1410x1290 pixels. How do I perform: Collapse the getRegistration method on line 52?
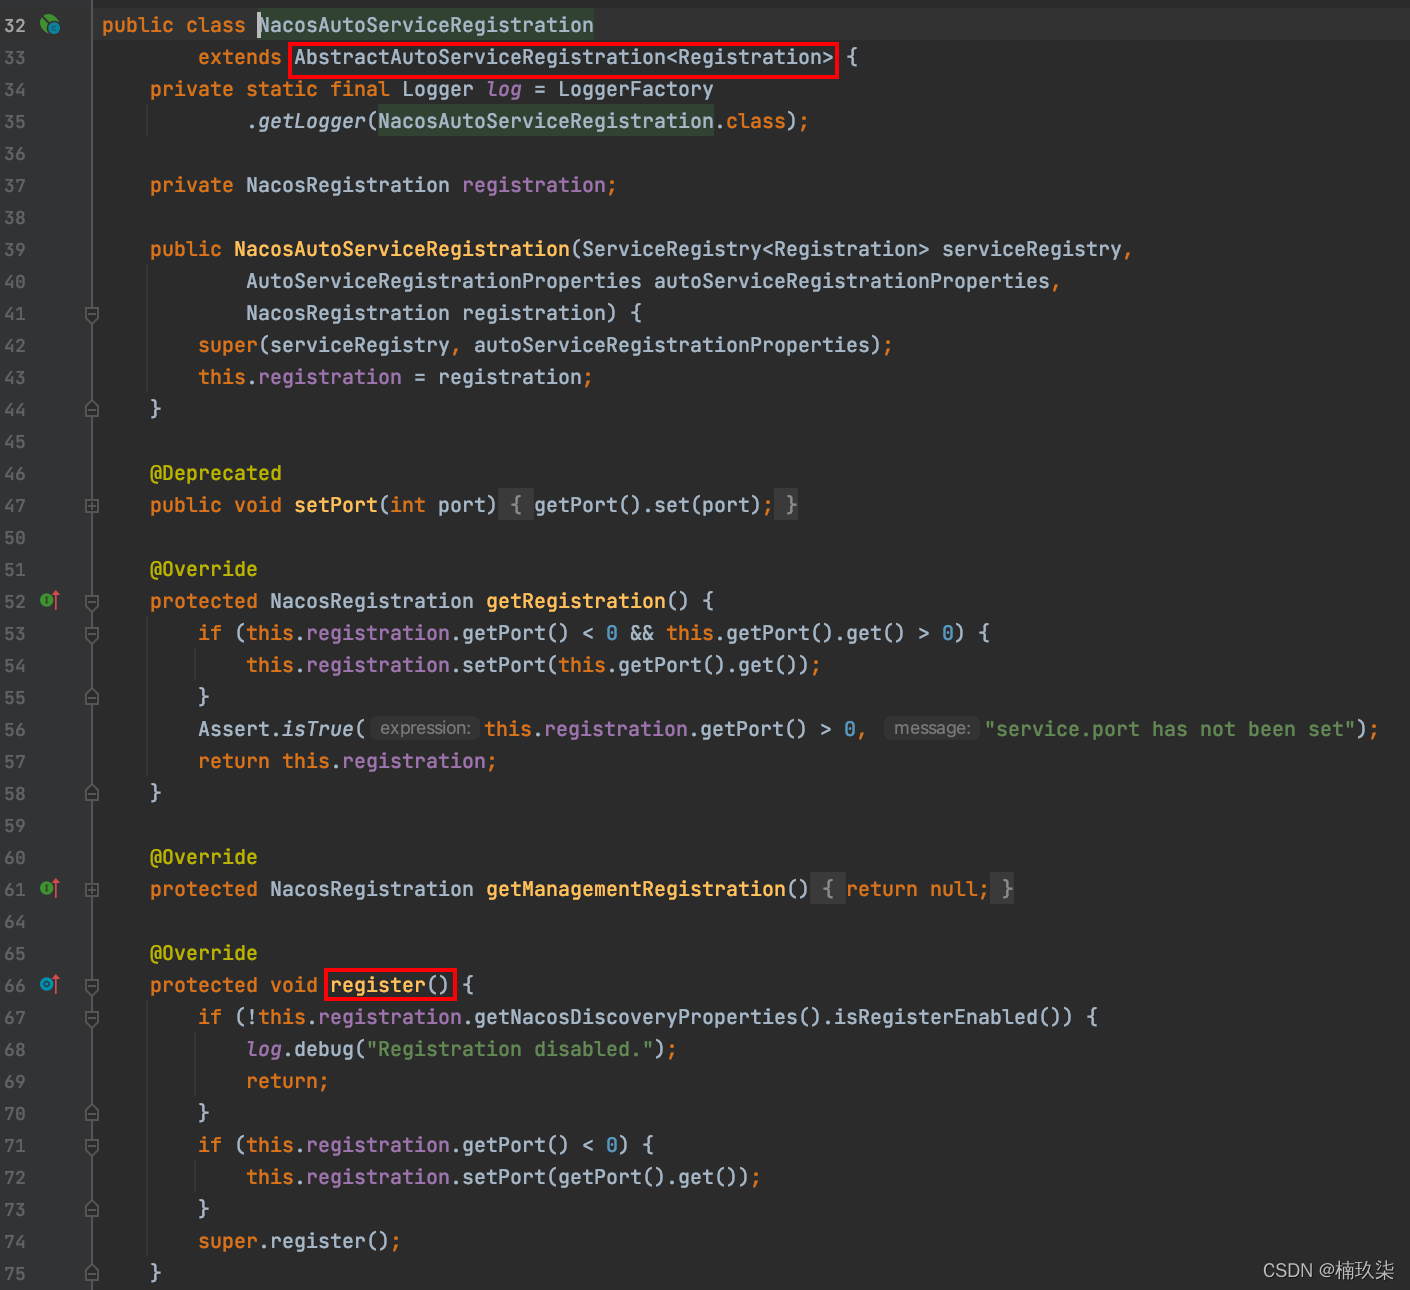coord(92,602)
